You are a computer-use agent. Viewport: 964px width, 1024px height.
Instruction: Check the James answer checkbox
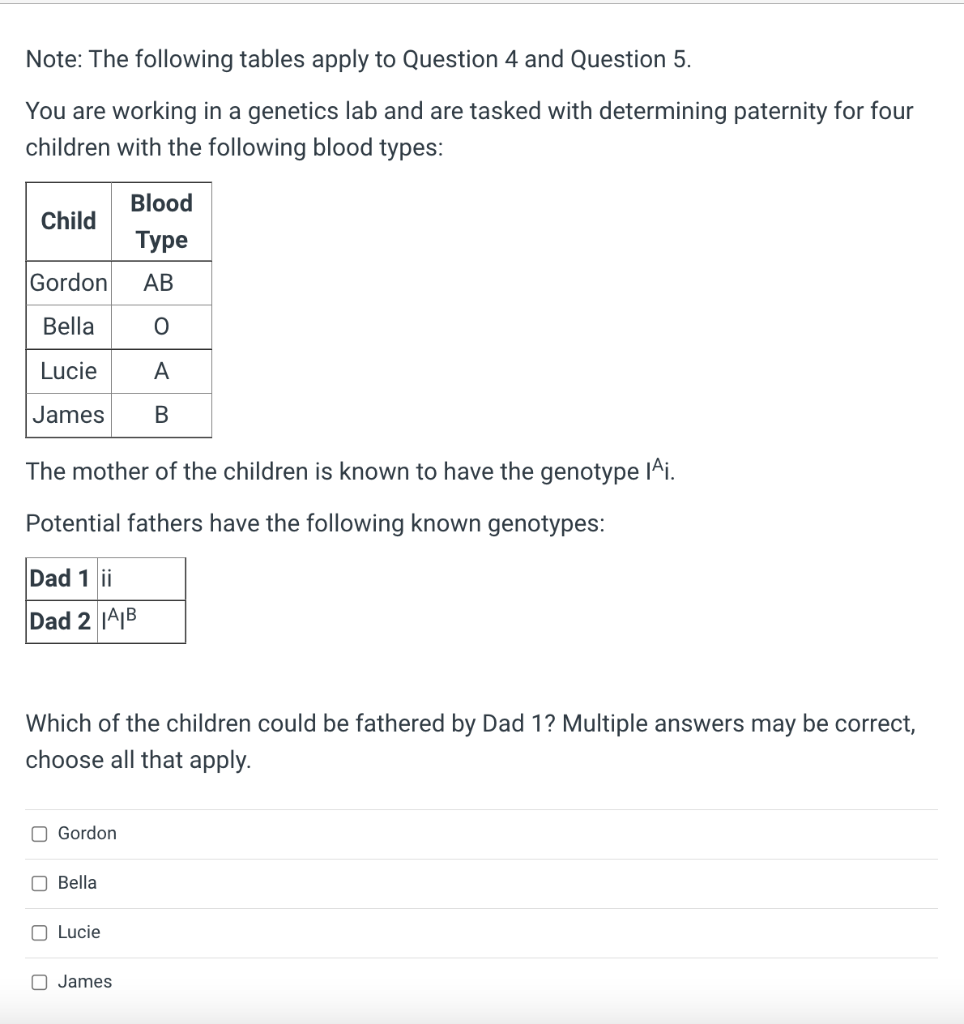37,981
